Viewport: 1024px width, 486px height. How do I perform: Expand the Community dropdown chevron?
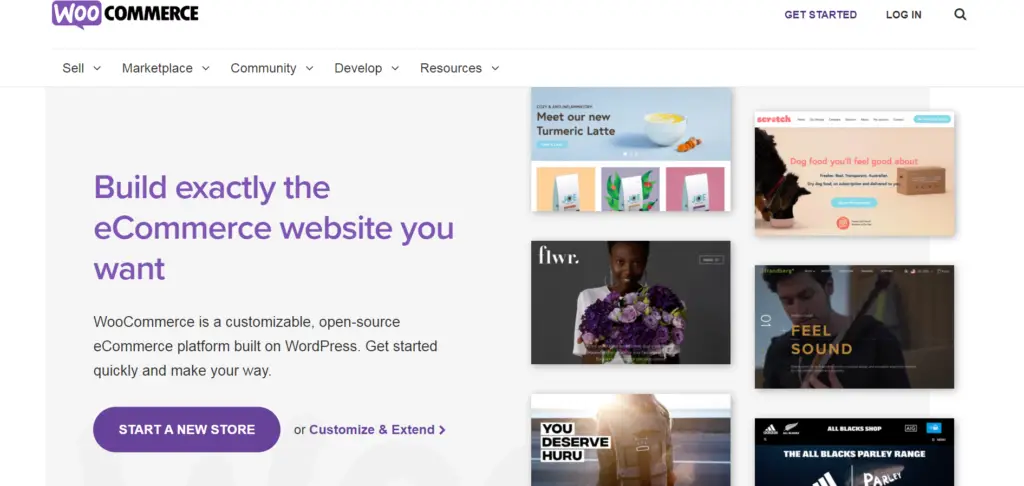coord(309,69)
